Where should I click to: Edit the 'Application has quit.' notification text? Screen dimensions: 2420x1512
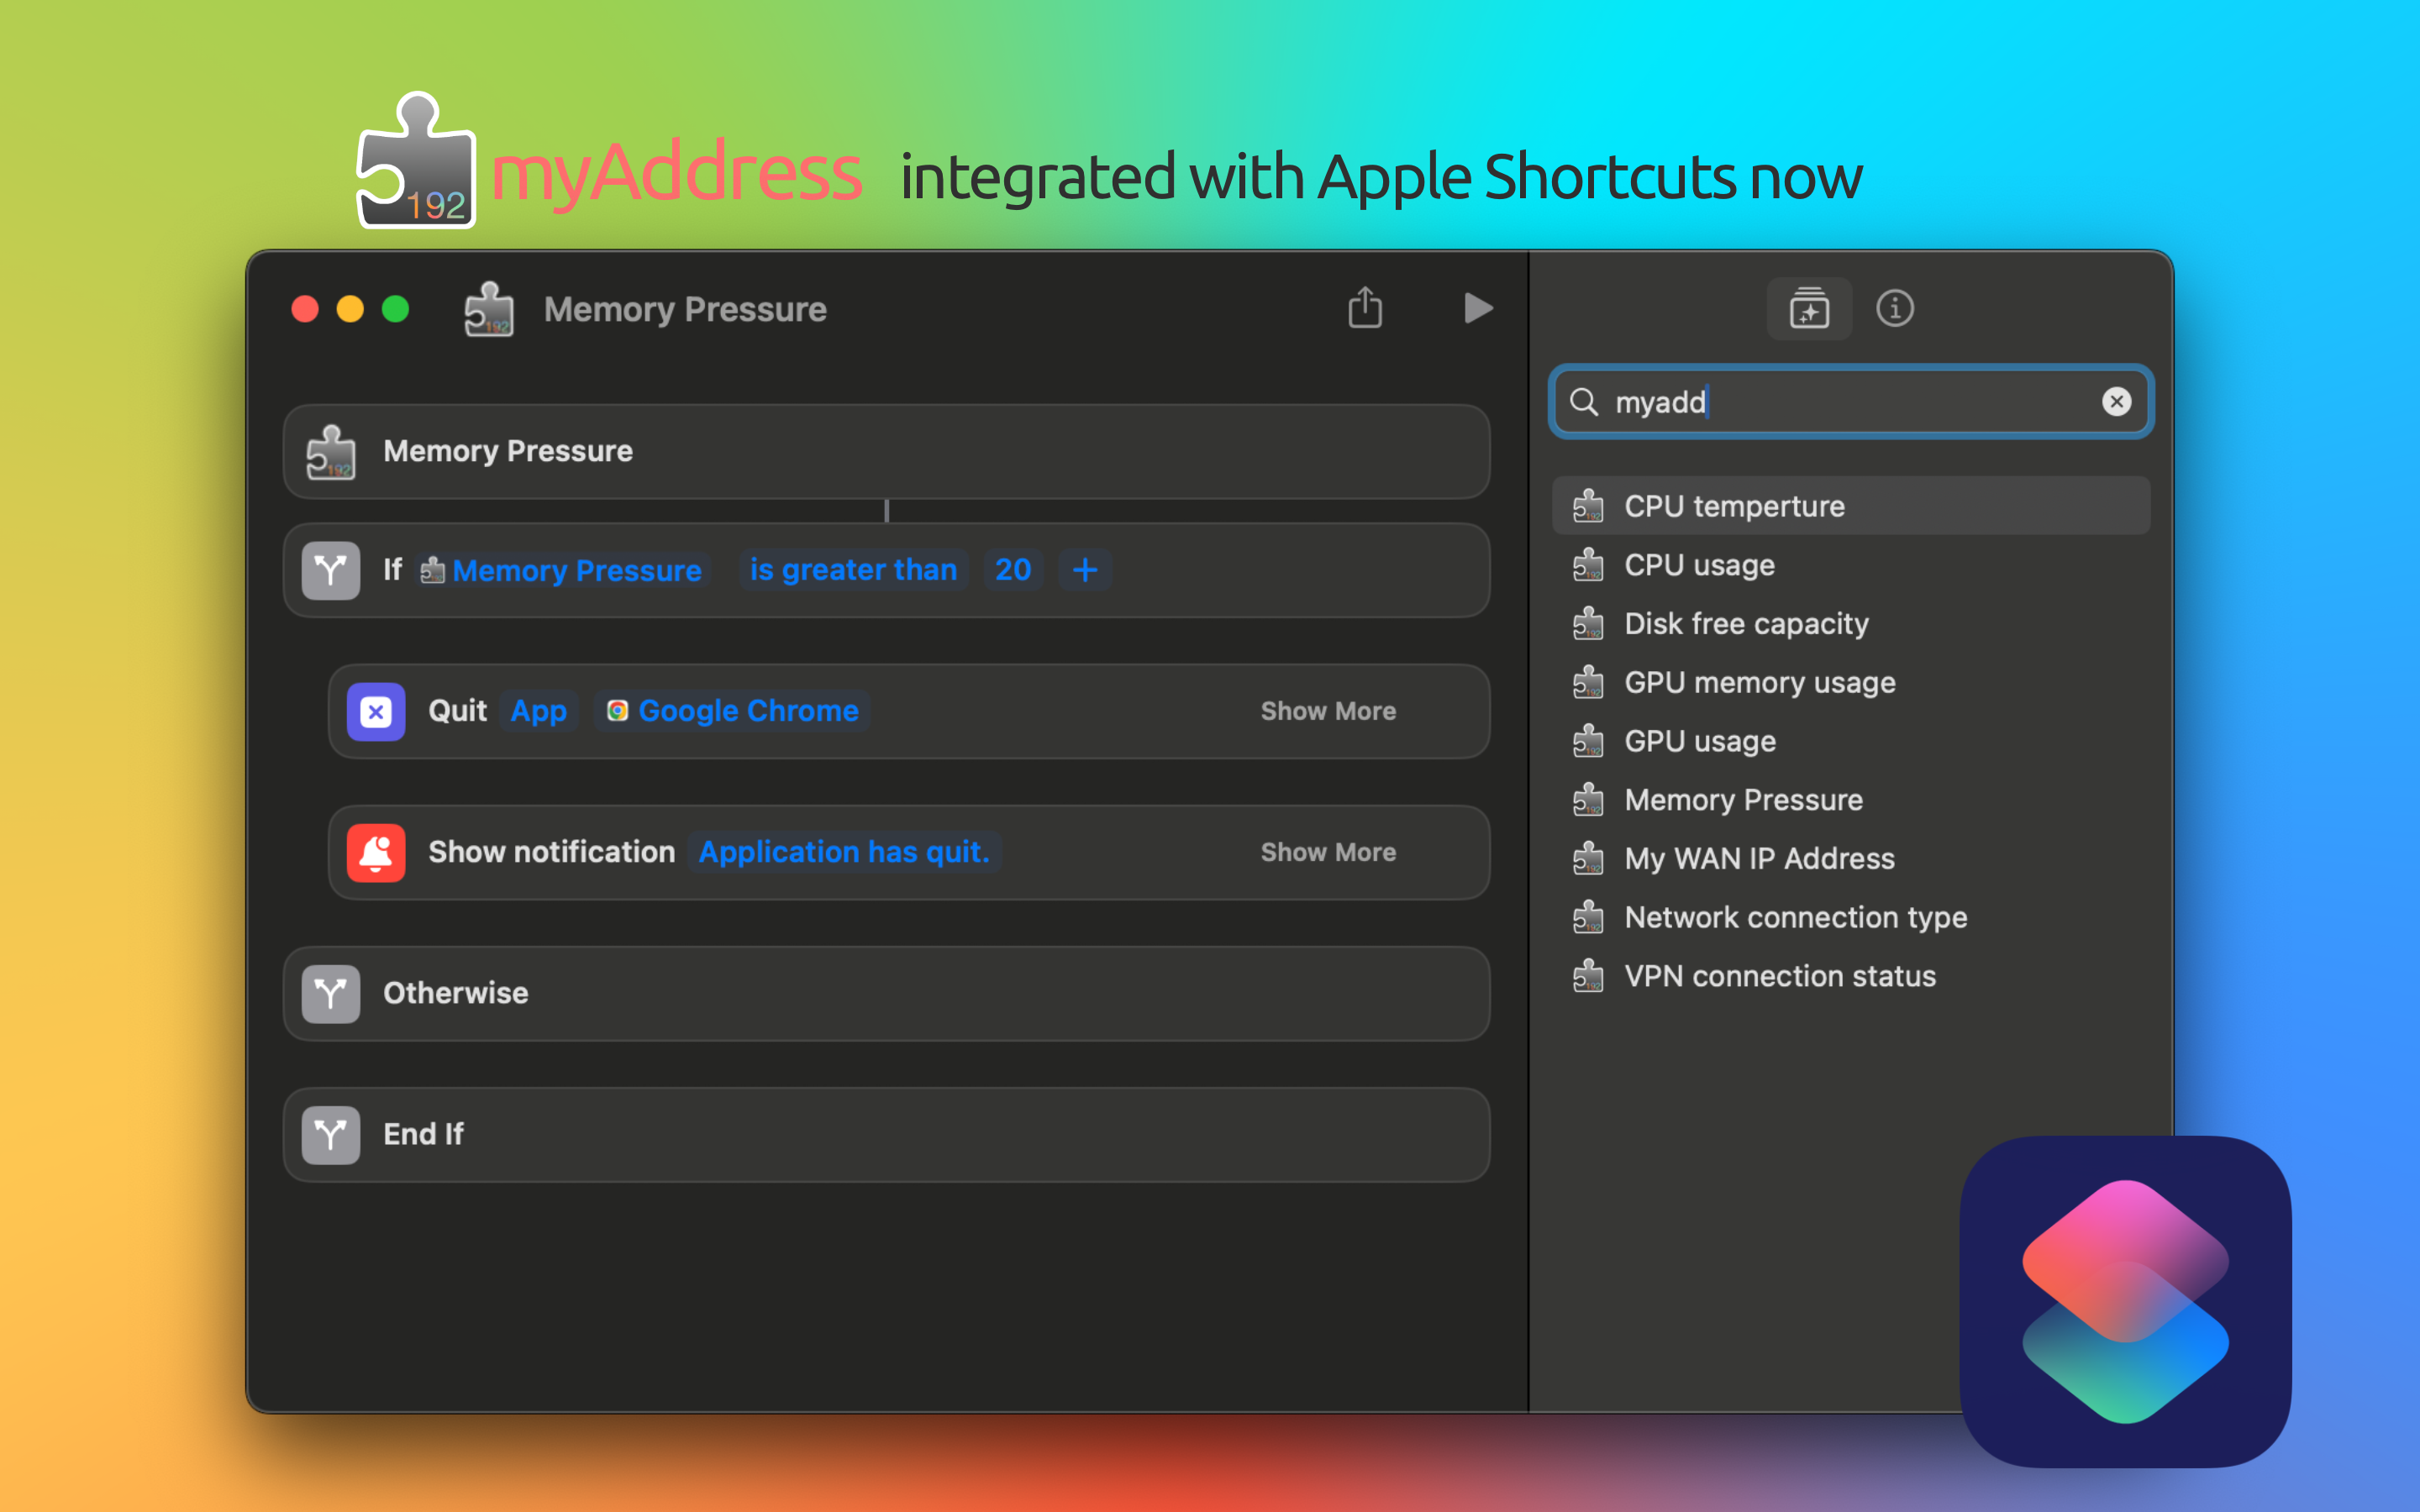(x=844, y=852)
